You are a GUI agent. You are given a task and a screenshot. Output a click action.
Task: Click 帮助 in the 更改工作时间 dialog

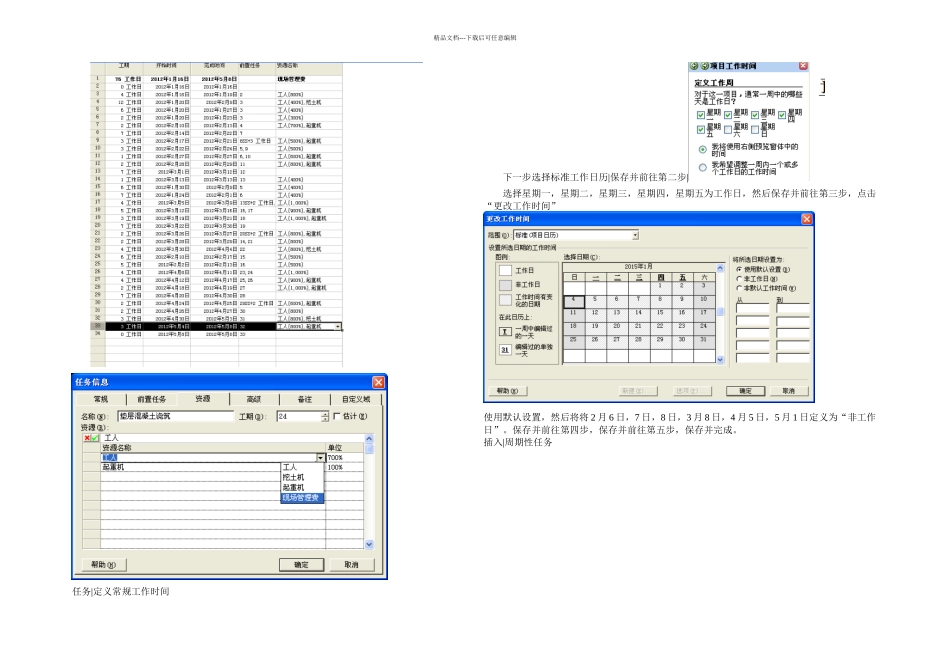point(508,391)
